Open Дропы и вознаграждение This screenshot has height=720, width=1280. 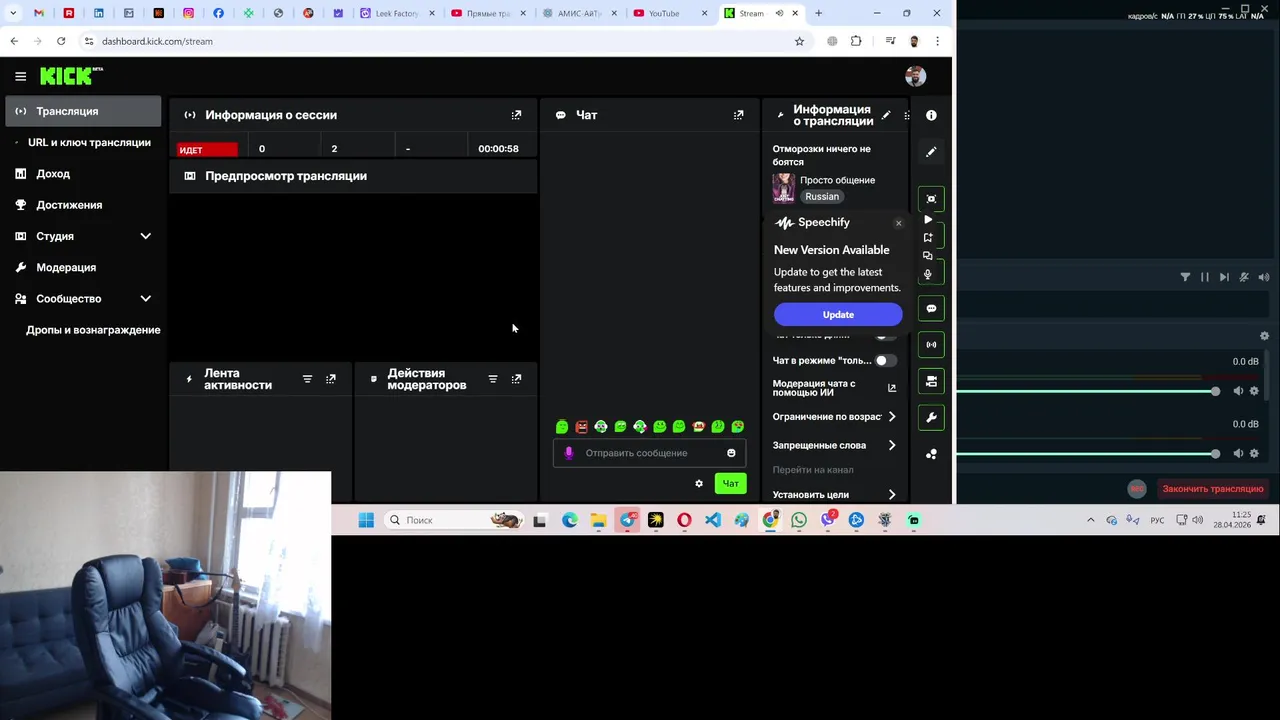click(x=93, y=330)
